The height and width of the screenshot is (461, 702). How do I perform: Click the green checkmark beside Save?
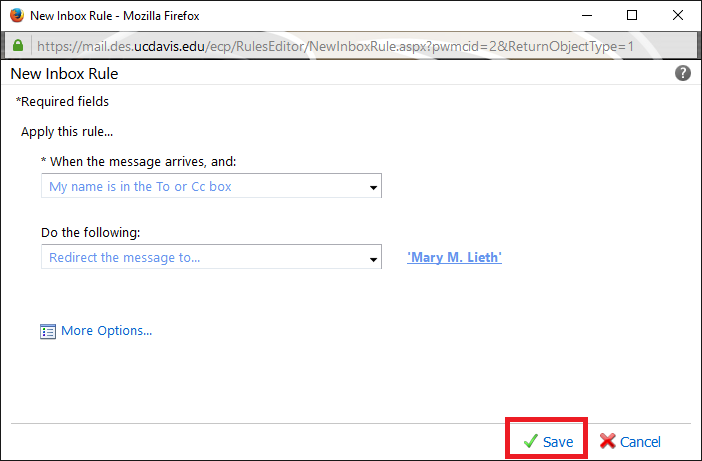pos(531,441)
